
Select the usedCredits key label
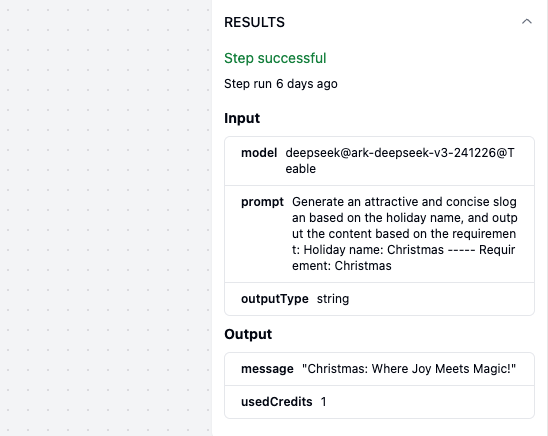pyautogui.click(x=277, y=402)
